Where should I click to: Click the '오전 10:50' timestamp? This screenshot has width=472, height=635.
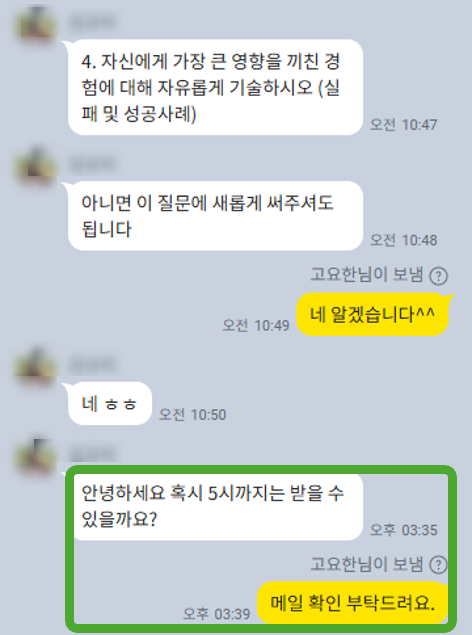(192, 414)
